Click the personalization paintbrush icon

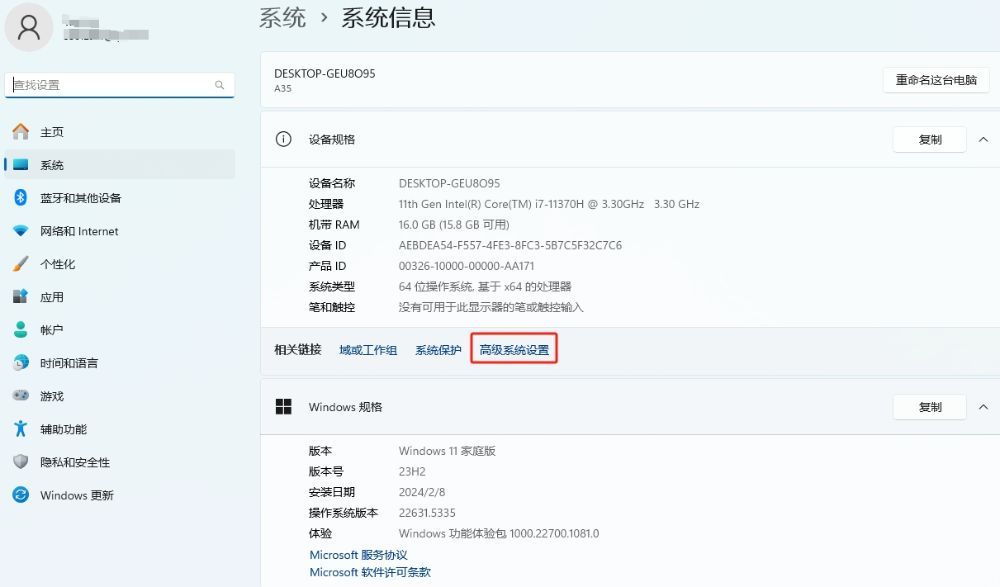[20, 264]
